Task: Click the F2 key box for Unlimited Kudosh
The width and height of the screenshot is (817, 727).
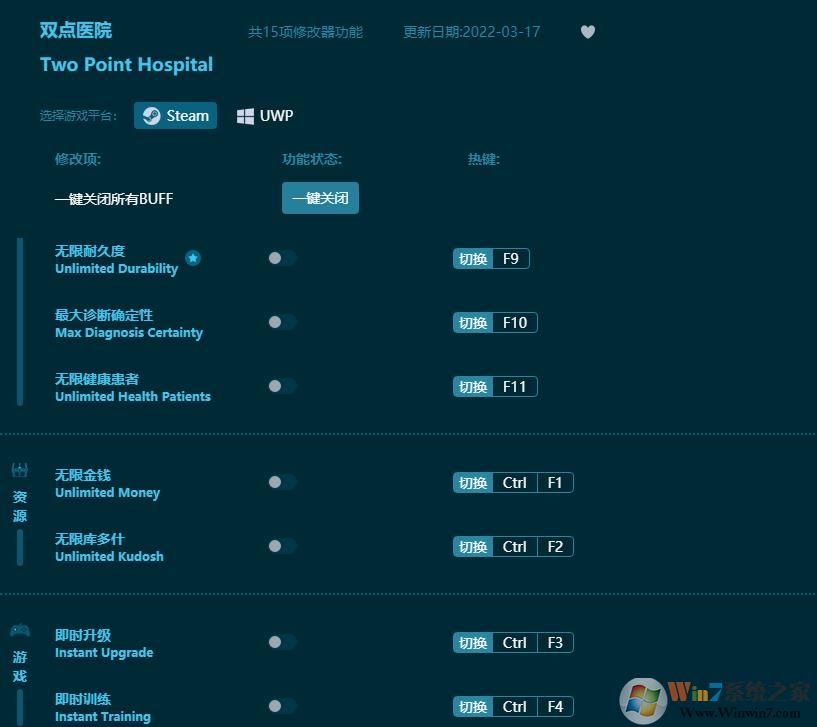Action: coord(555,547)
